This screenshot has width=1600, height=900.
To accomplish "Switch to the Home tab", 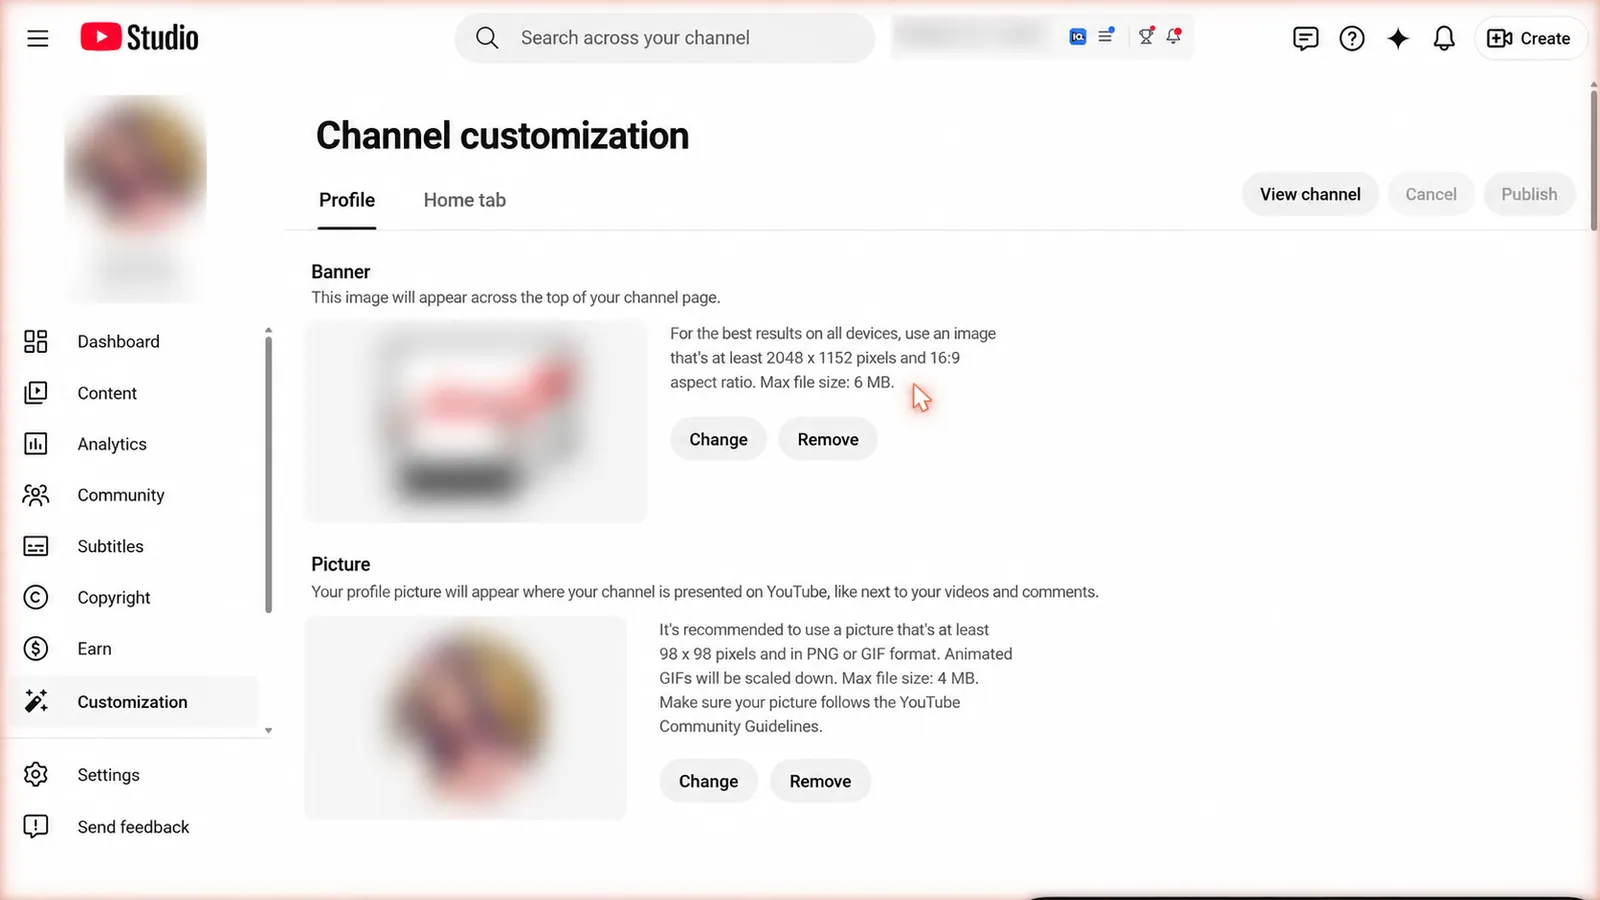I will tap(465, 200).
